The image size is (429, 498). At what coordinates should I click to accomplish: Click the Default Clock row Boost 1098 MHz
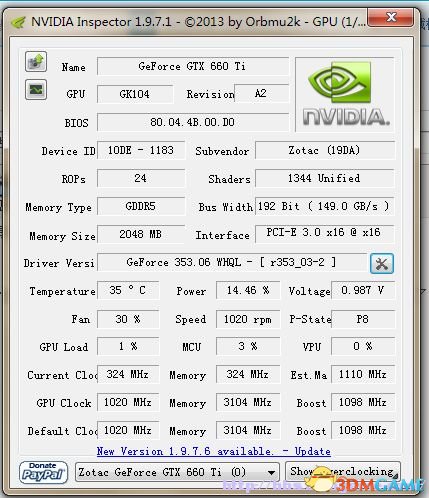[363, 430]
